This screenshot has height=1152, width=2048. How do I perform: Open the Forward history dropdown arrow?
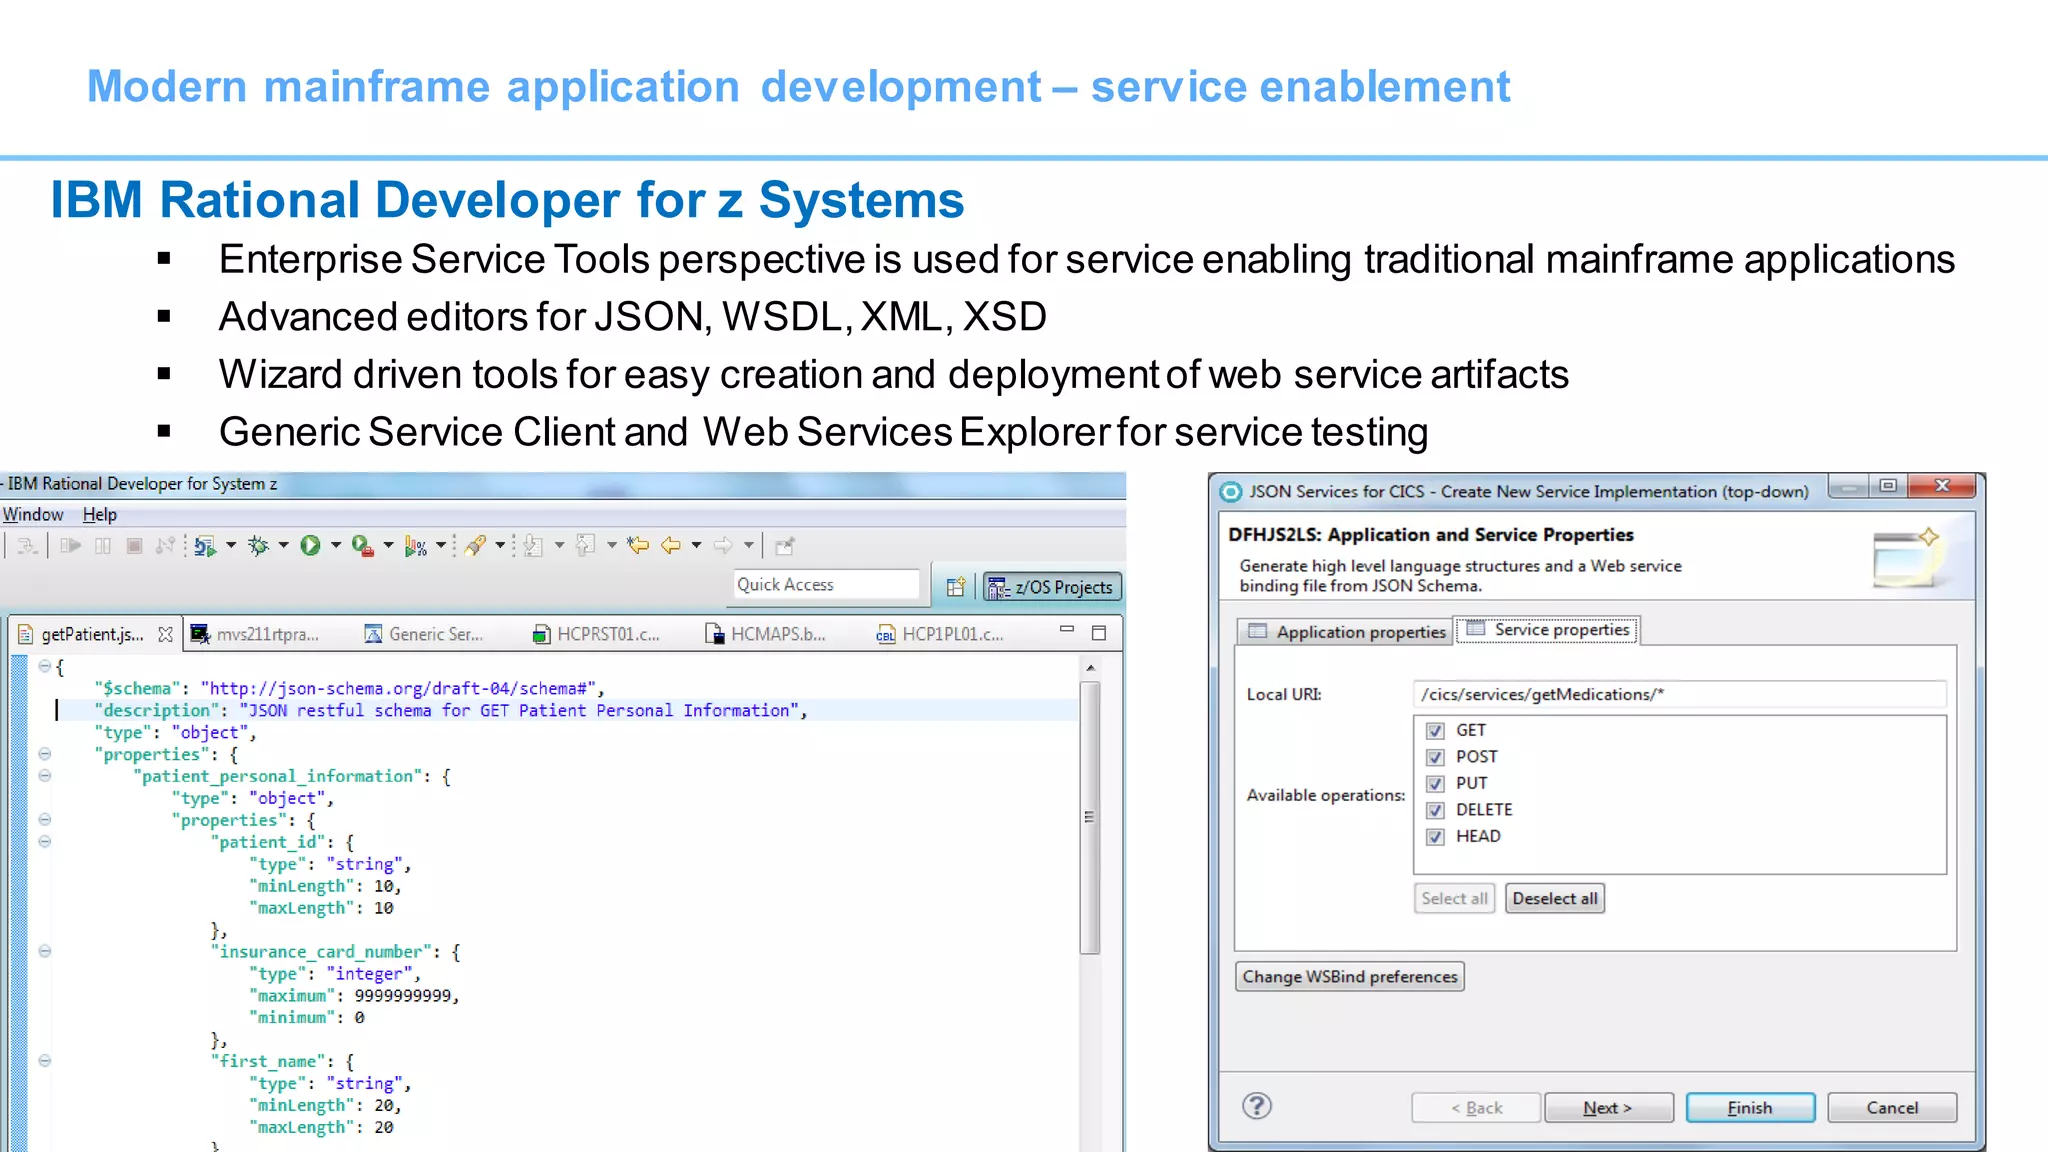[748, 546]
